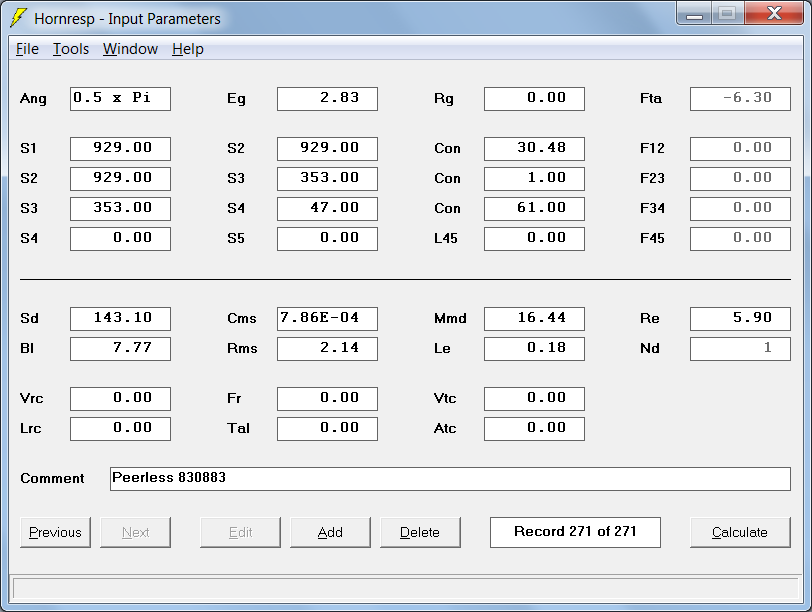Viewport: 812px width, 612px height.
Task: Click the Hornresp lightning bolt title icon
Action: click(19, 18)
